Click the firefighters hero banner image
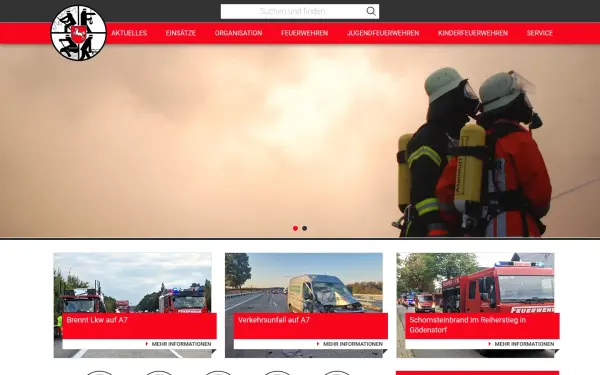The width and height of the screenshot is (600, 375). [x=300, y=141]
